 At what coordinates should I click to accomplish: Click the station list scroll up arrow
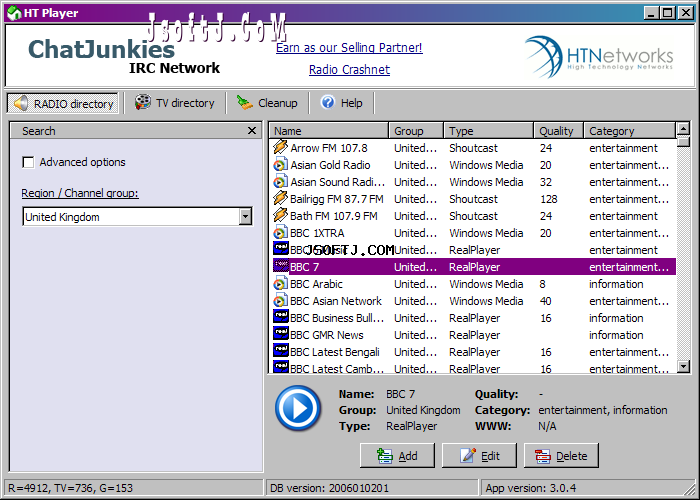coord(683,129)
